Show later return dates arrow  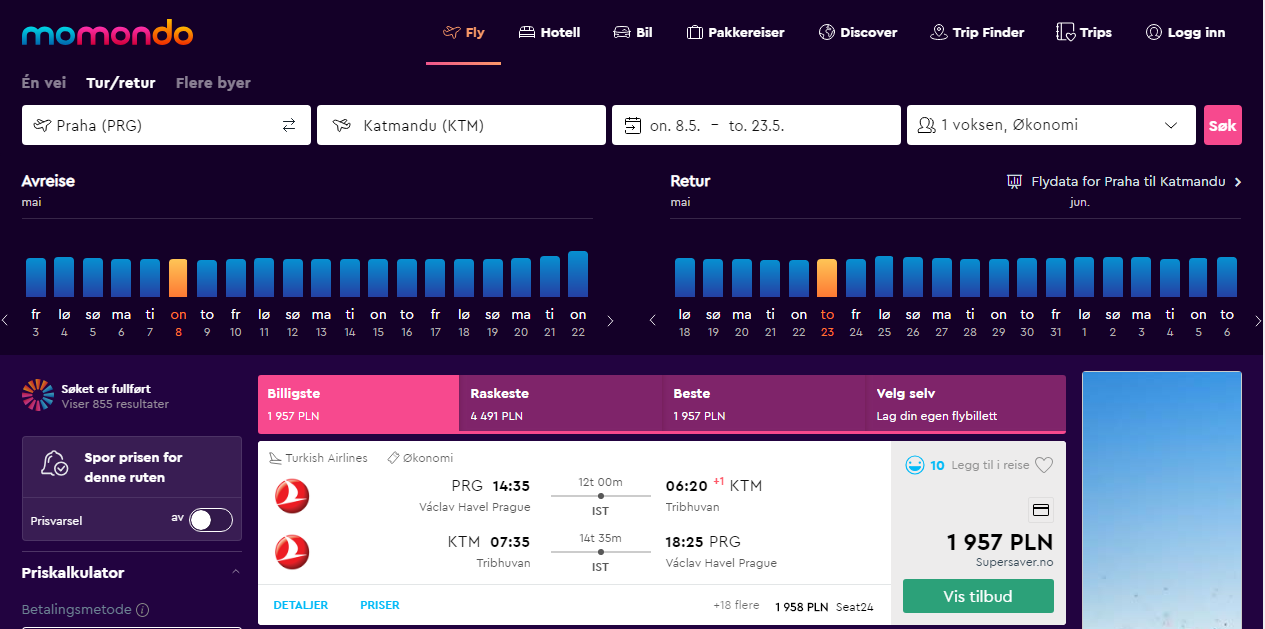[1258, 321]
